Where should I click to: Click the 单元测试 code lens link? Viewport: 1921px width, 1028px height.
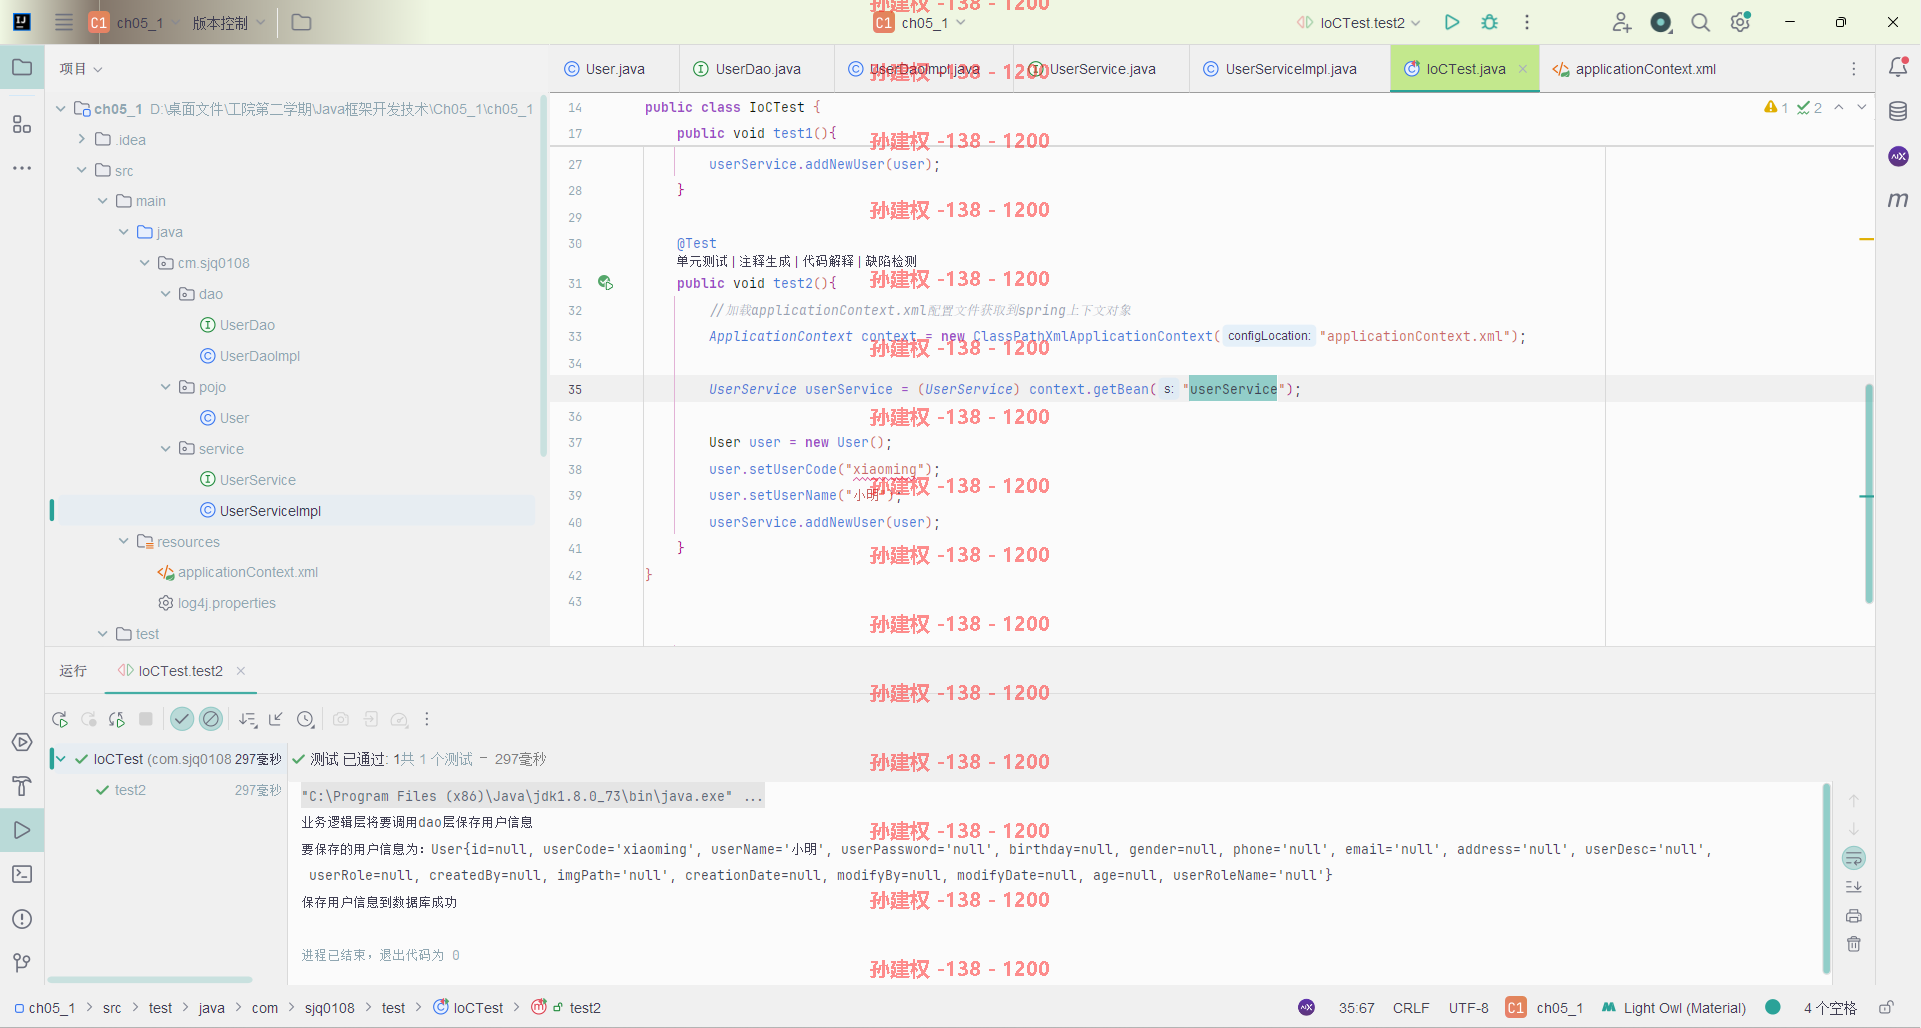[x=702, y=261]
